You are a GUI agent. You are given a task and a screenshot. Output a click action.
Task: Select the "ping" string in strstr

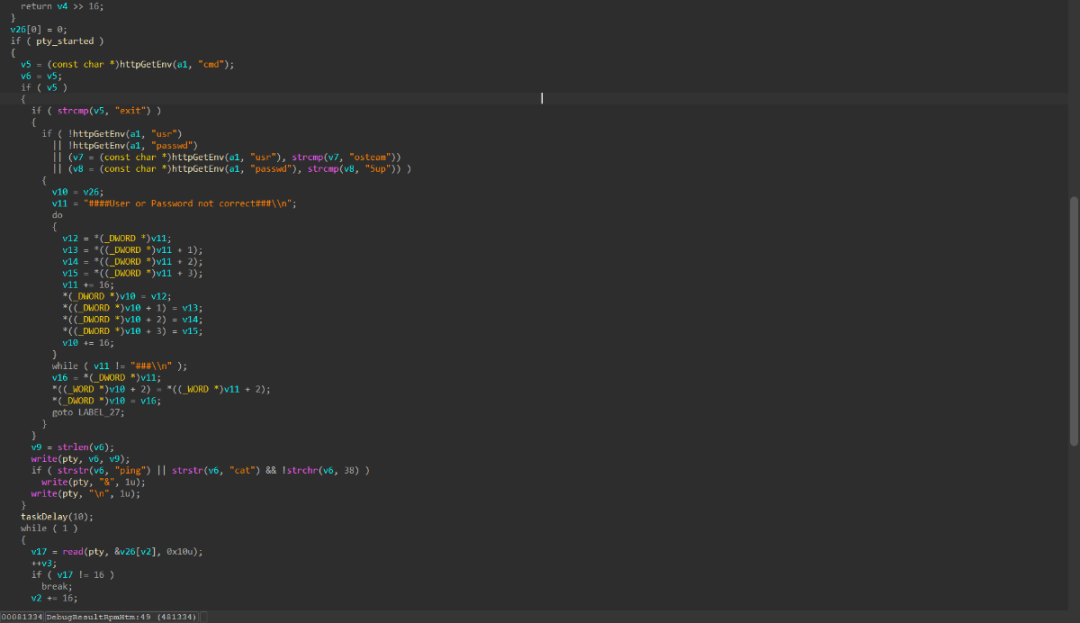point(129,471)
